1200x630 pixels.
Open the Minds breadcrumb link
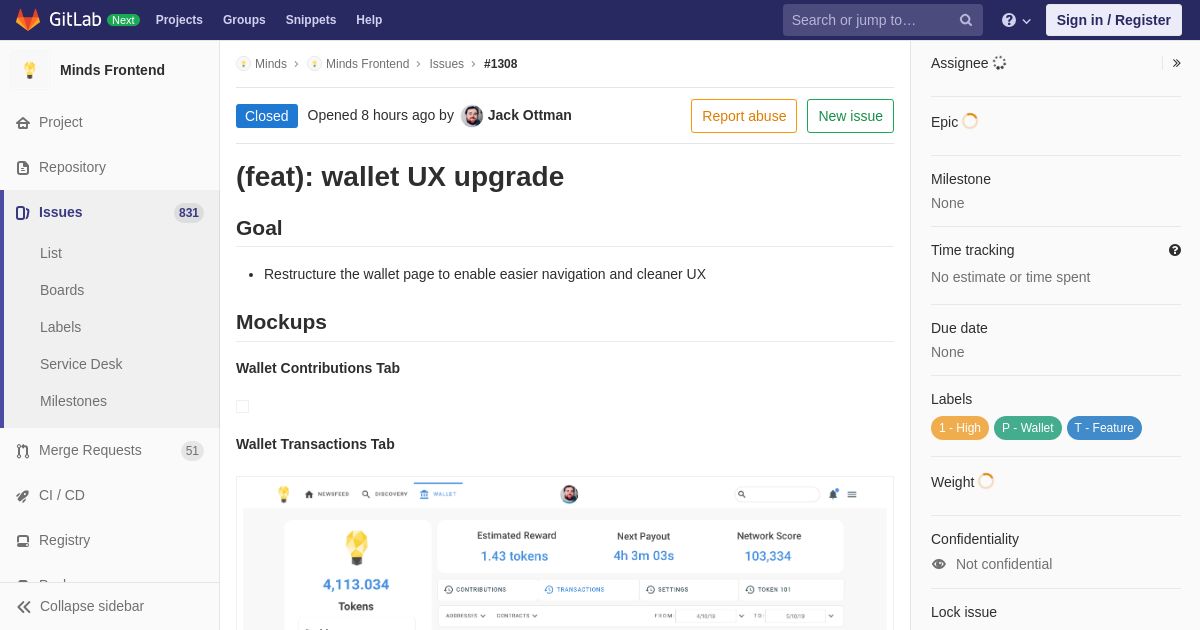tap(271, 64)
